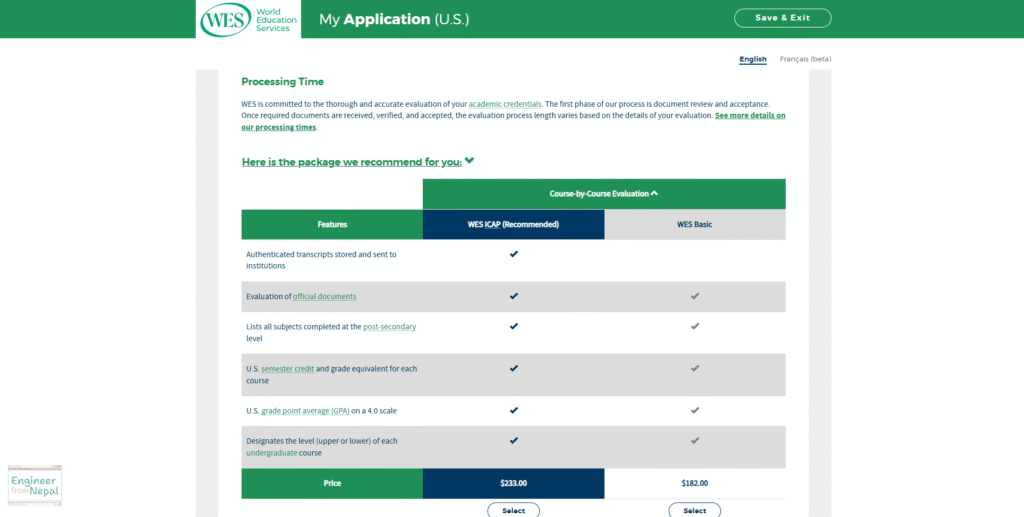This screenshot has width=1024, height=517.
Task: Click the Price row label
Action: [332, 484]
